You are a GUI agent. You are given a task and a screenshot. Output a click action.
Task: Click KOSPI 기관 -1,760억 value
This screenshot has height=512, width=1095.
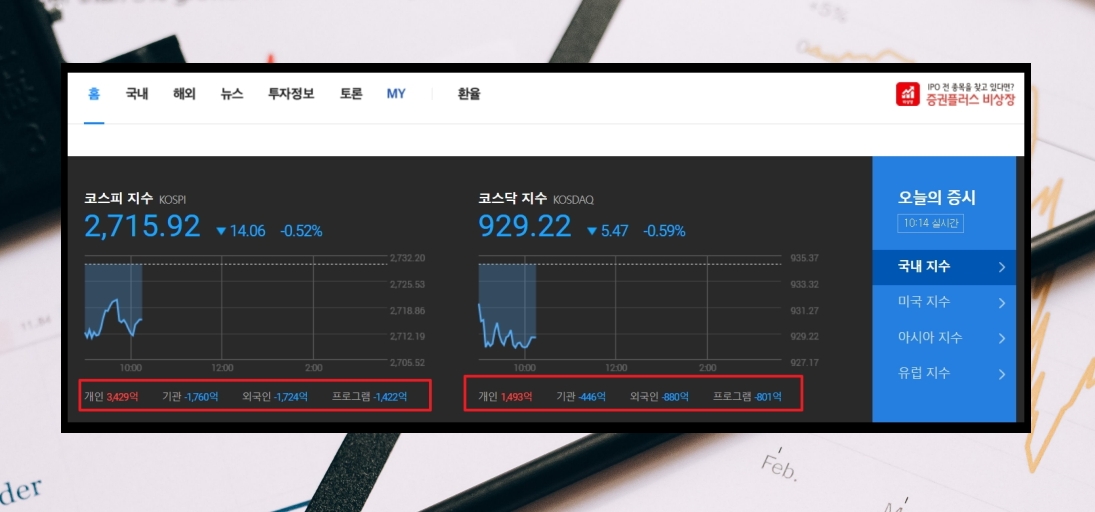(x=202, y=397)
